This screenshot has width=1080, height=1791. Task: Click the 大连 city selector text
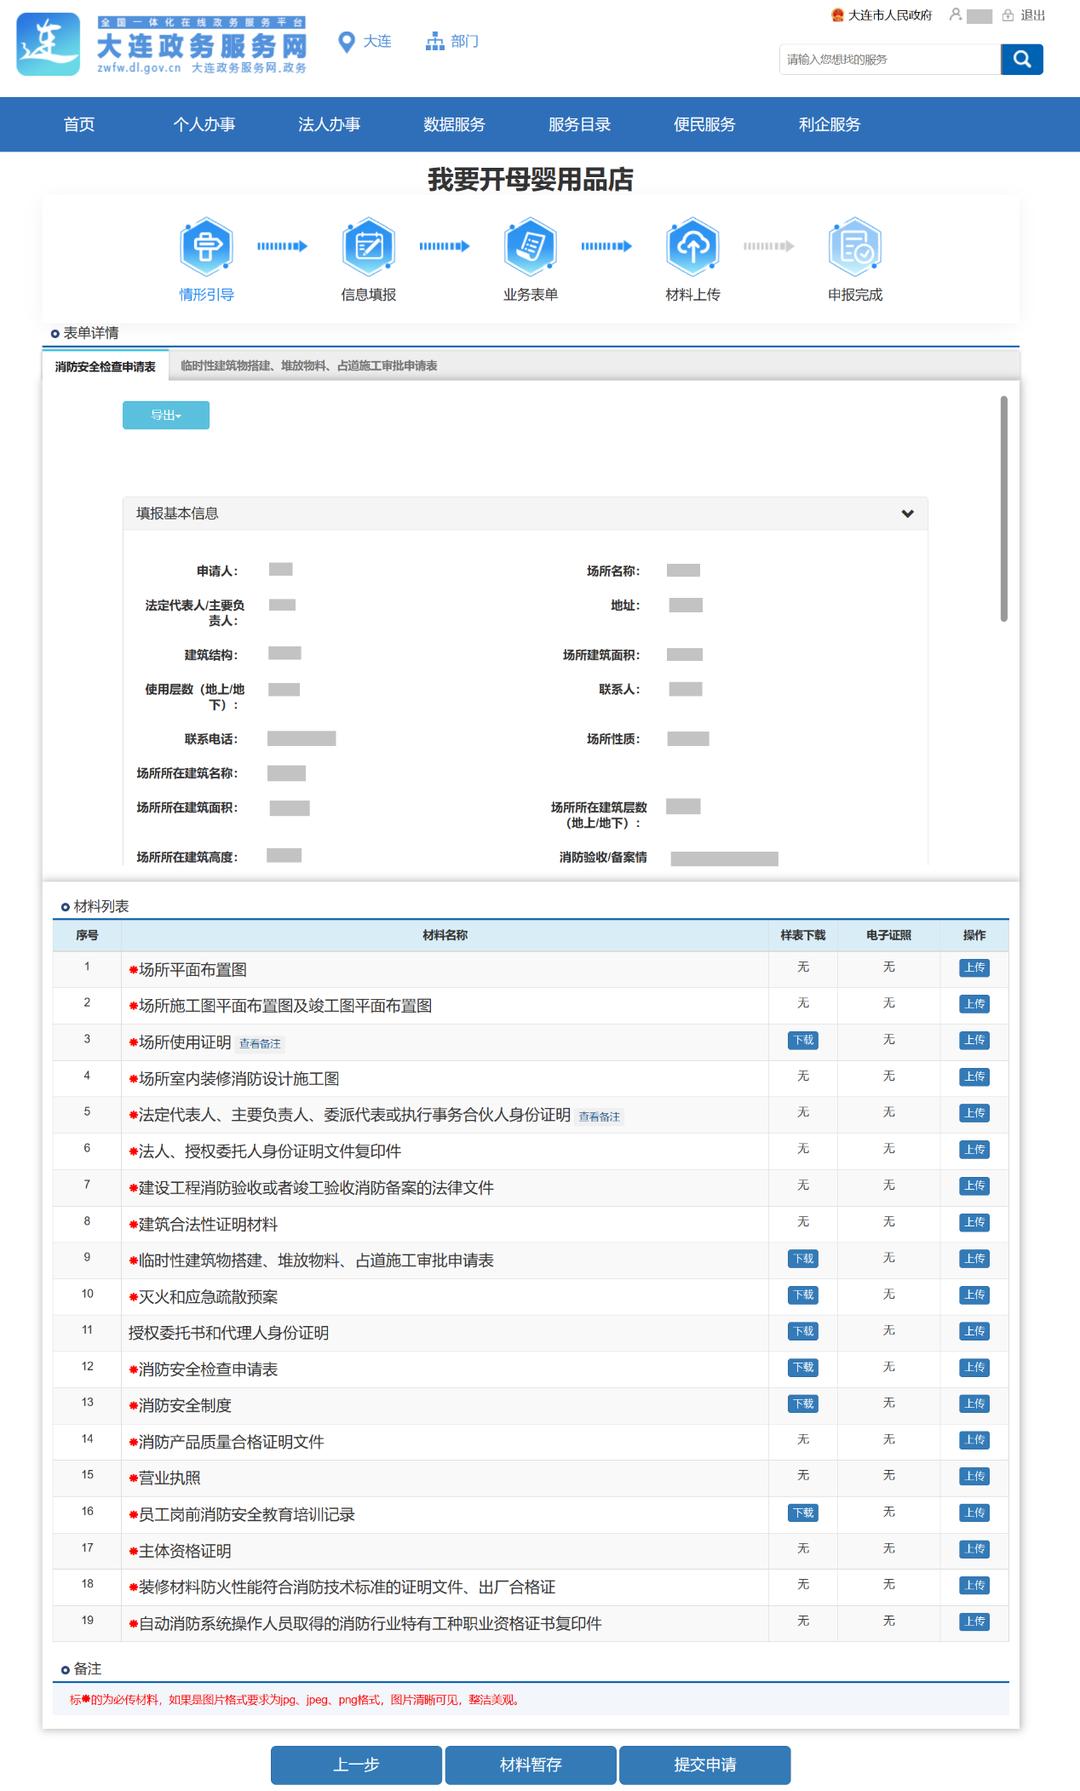(x=377, y=42)
